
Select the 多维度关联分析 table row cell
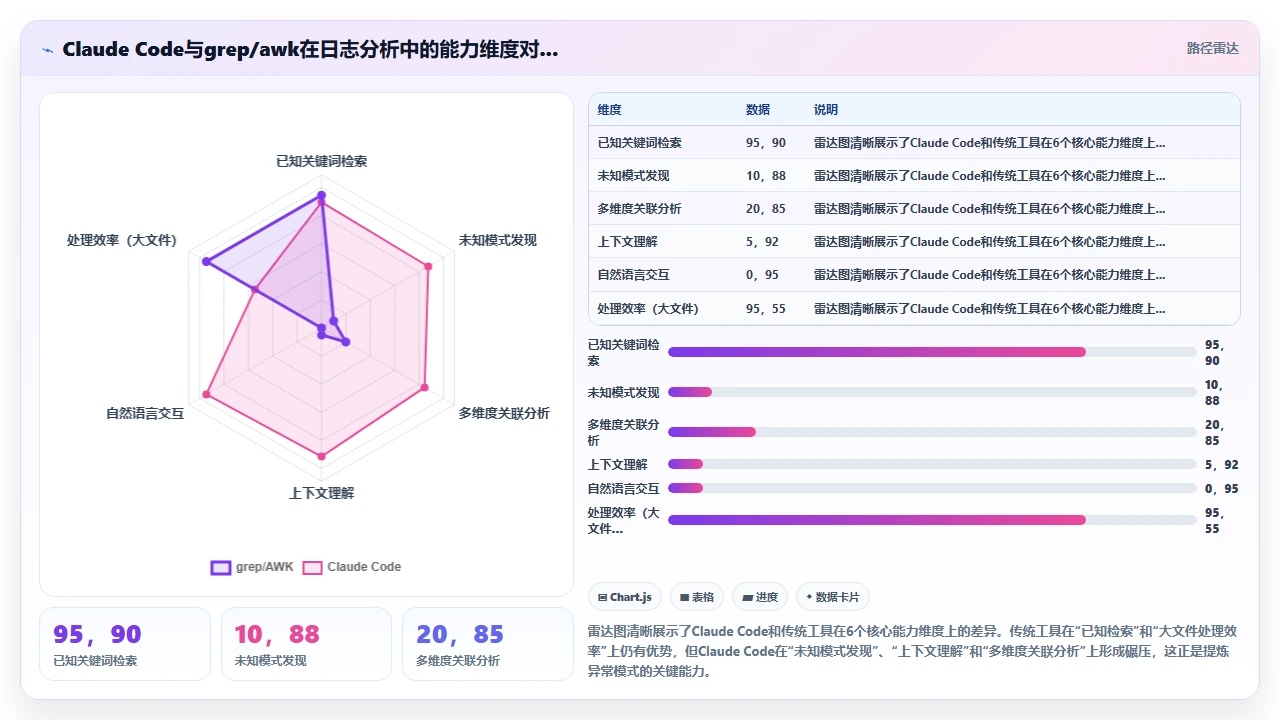point(639,209)
